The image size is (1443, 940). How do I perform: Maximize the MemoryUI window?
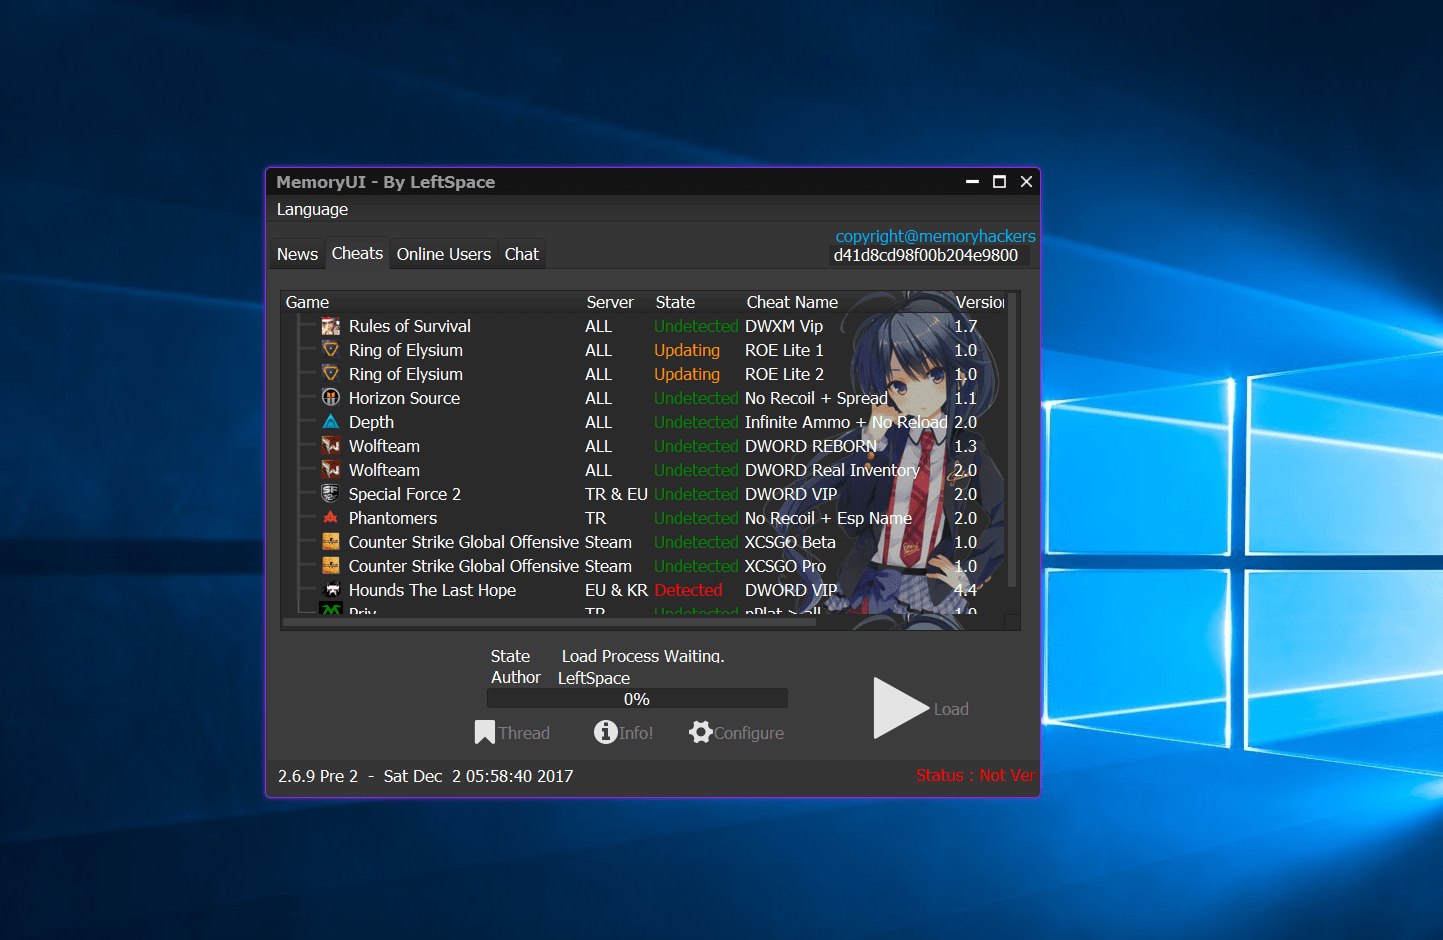pyautogui.click(x=999, y=181)
